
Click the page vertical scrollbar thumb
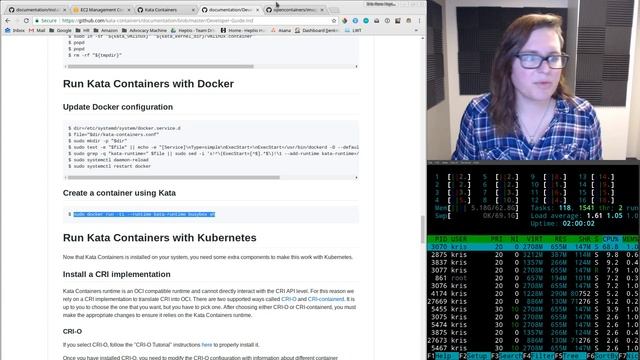tap(422, 229)
